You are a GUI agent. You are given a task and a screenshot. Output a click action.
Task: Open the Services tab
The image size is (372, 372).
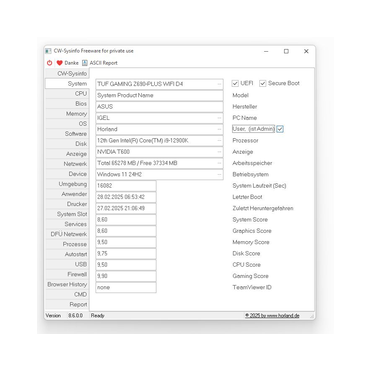67,224
